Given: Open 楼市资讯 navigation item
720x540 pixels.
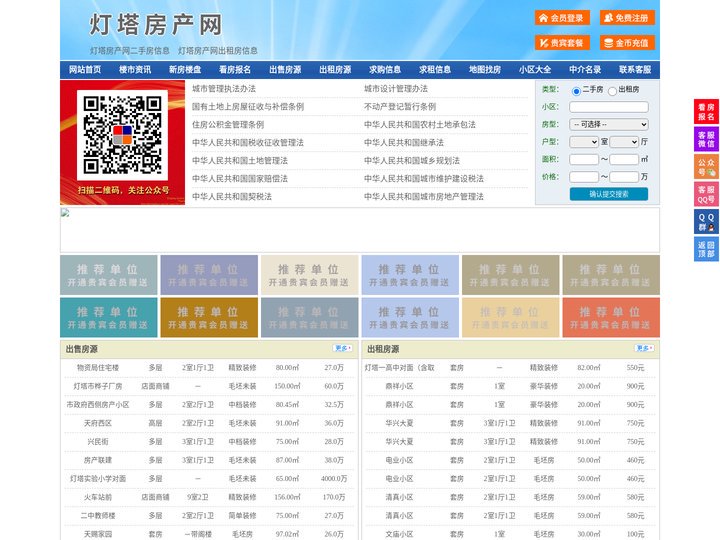Looking at the screenshot, I should [x=135, y=70].
